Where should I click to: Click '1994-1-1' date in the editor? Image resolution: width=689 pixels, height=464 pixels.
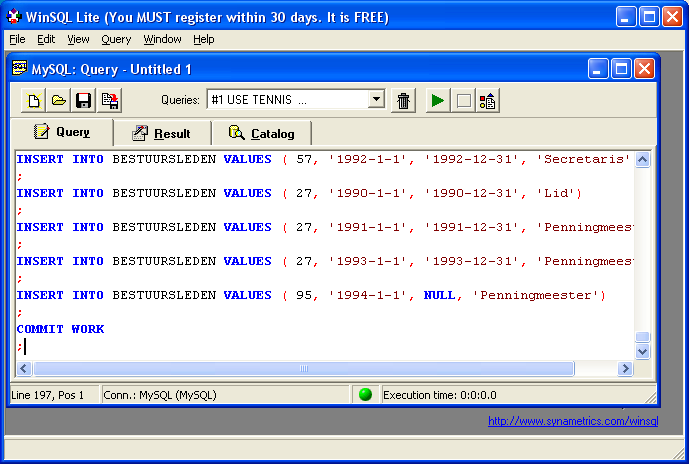369,295
